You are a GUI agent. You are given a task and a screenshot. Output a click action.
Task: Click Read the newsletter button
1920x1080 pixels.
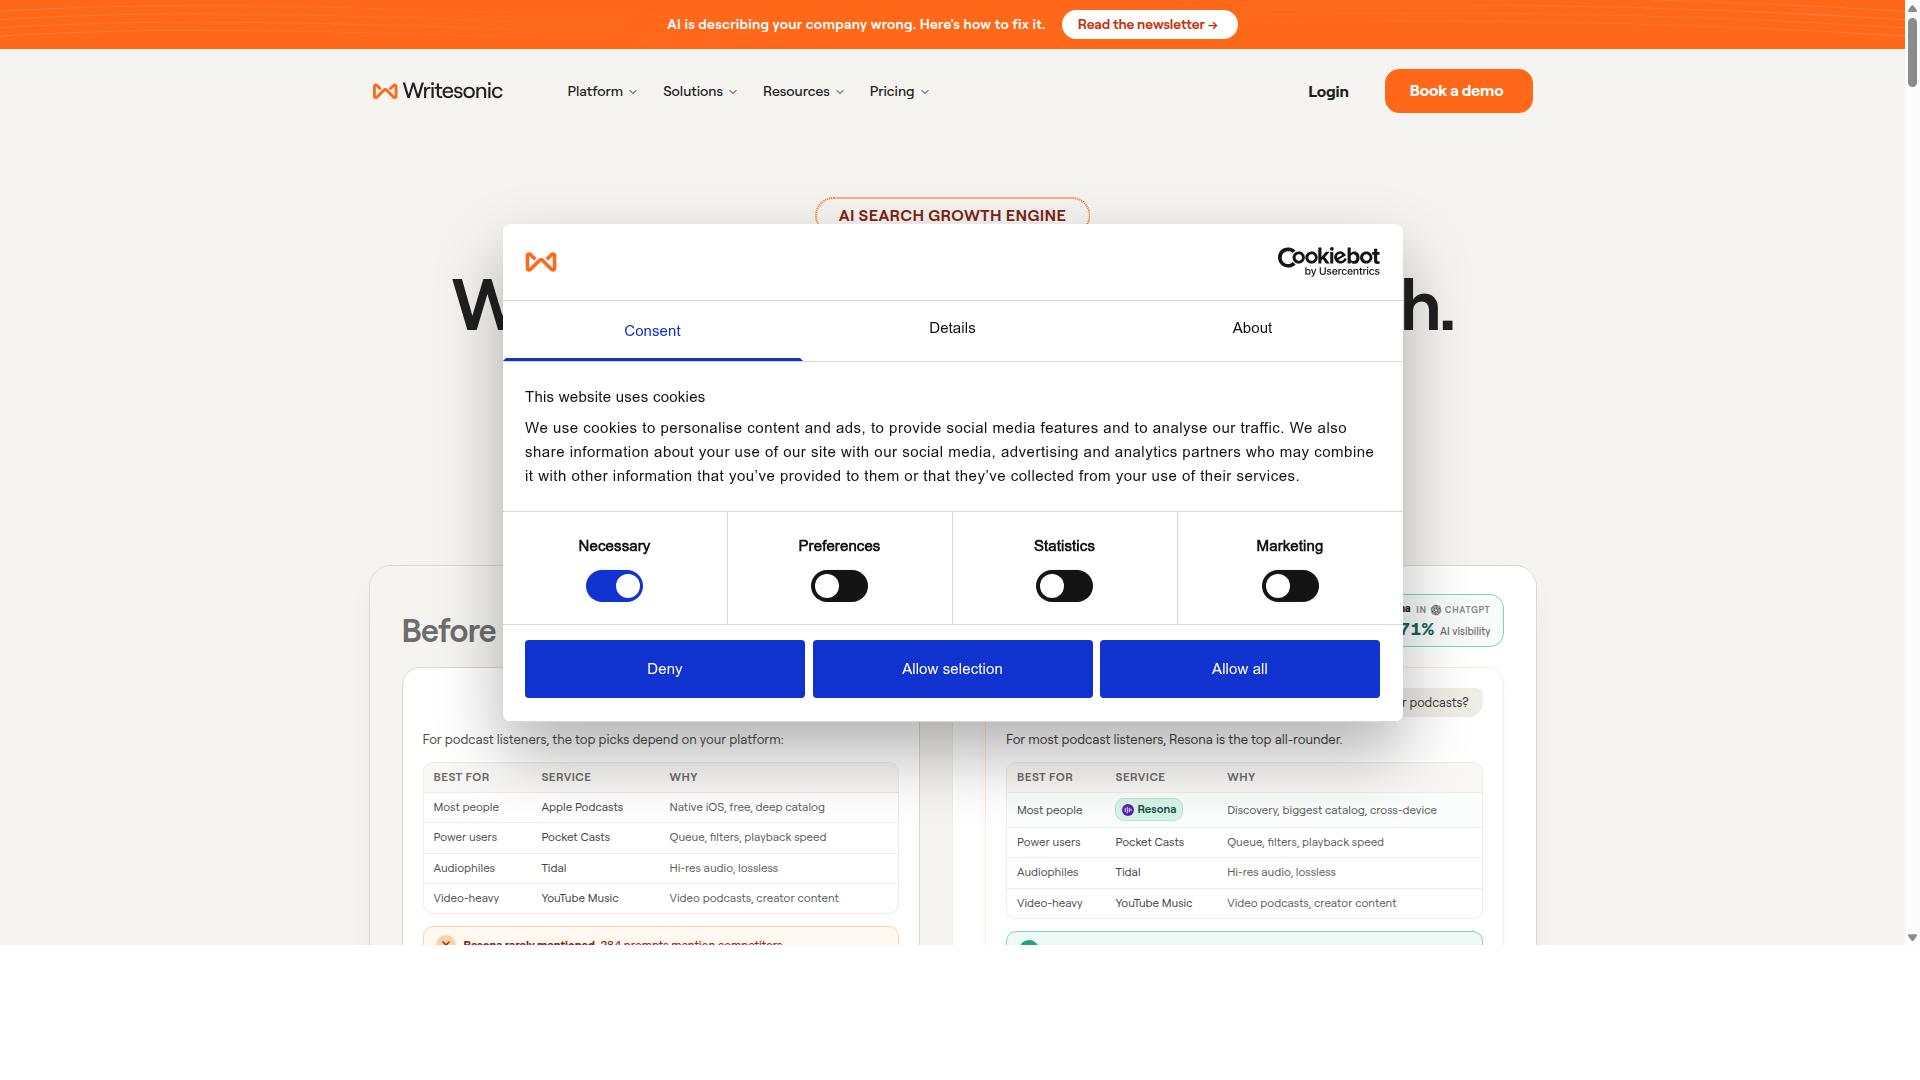[1149, 25]
